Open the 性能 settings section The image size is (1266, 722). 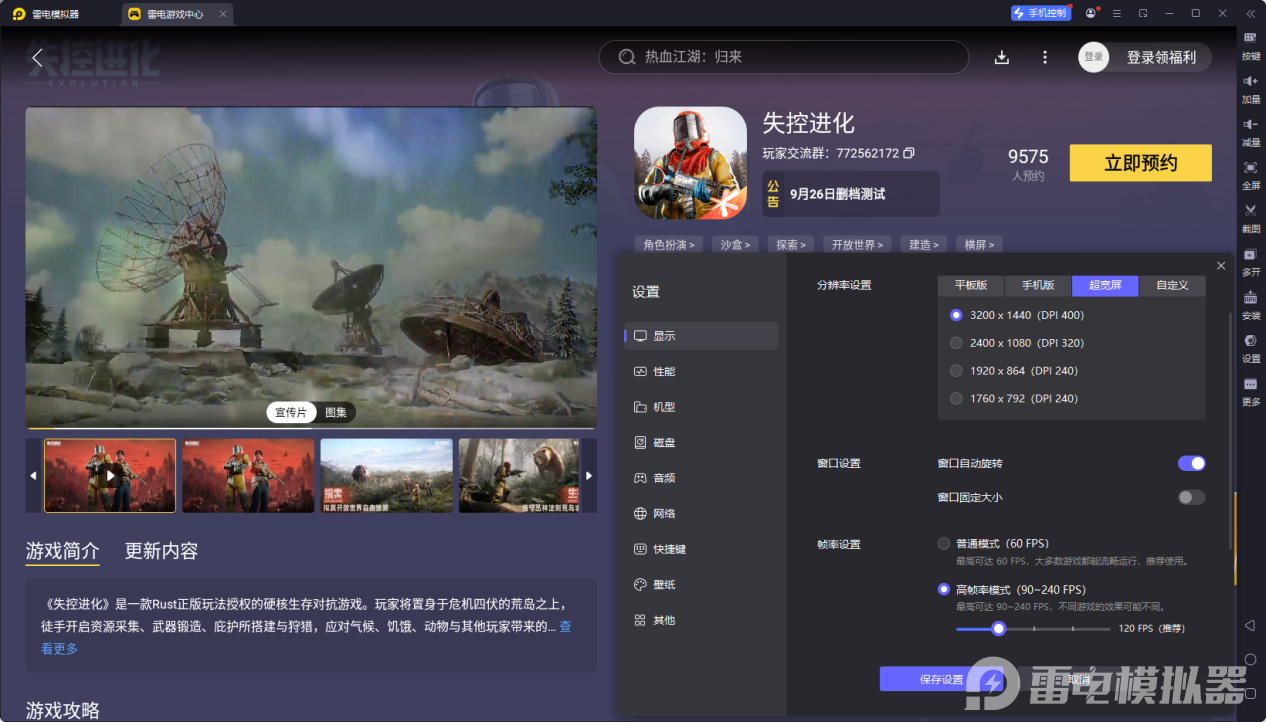(664, 372)
